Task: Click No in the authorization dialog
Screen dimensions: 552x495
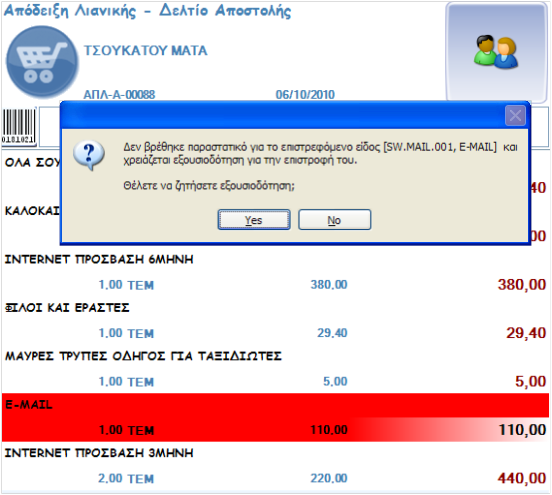Action: pos(334,220)
